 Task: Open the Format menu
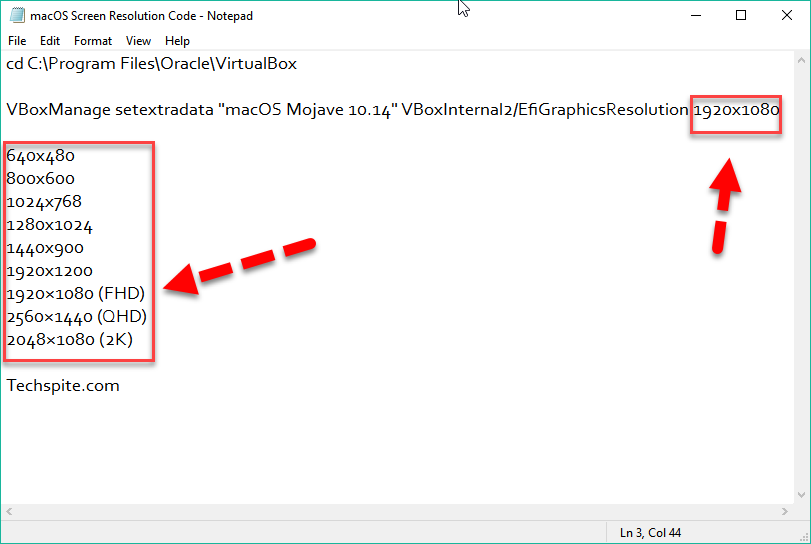tap(93, 41)
